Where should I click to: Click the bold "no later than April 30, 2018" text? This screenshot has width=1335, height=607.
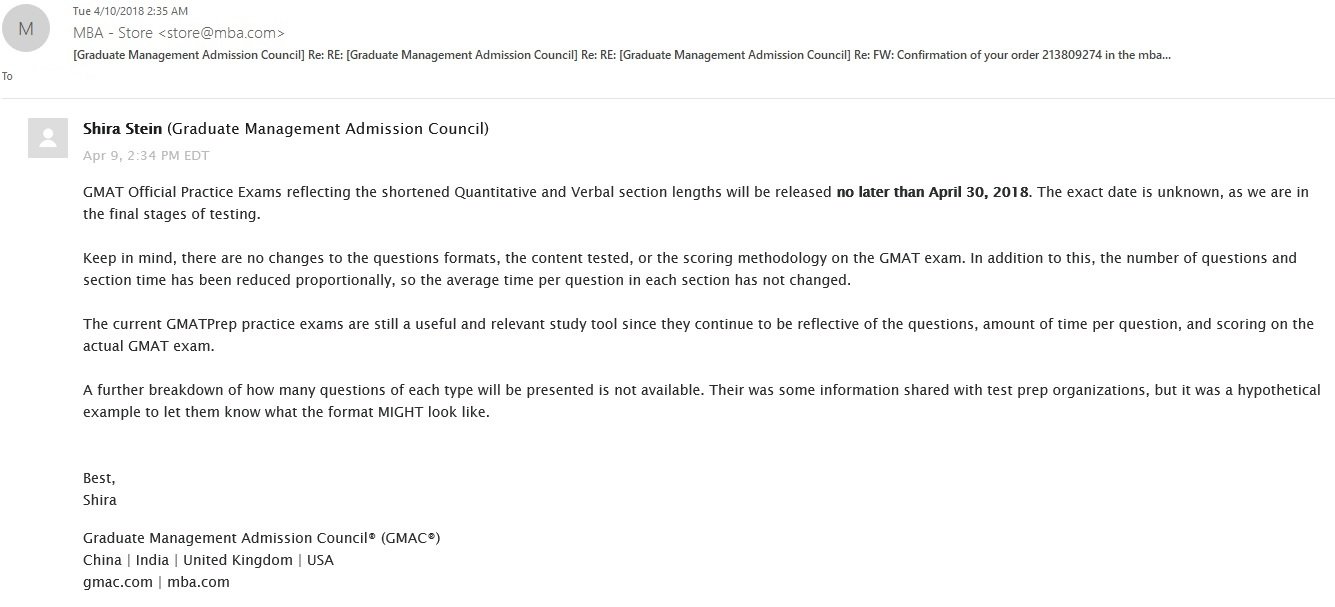[x=932, y=192]
